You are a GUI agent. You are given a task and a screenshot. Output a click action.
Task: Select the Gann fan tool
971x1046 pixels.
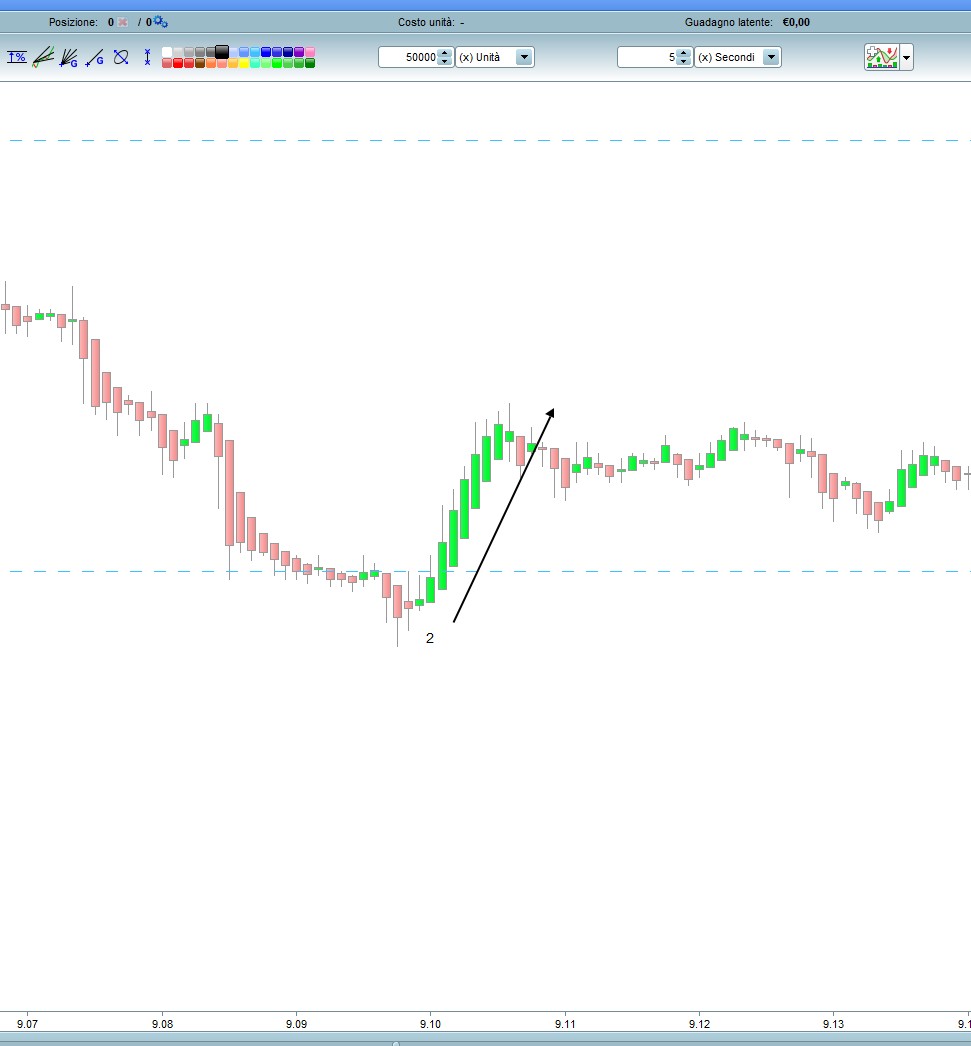click(69, 57)
